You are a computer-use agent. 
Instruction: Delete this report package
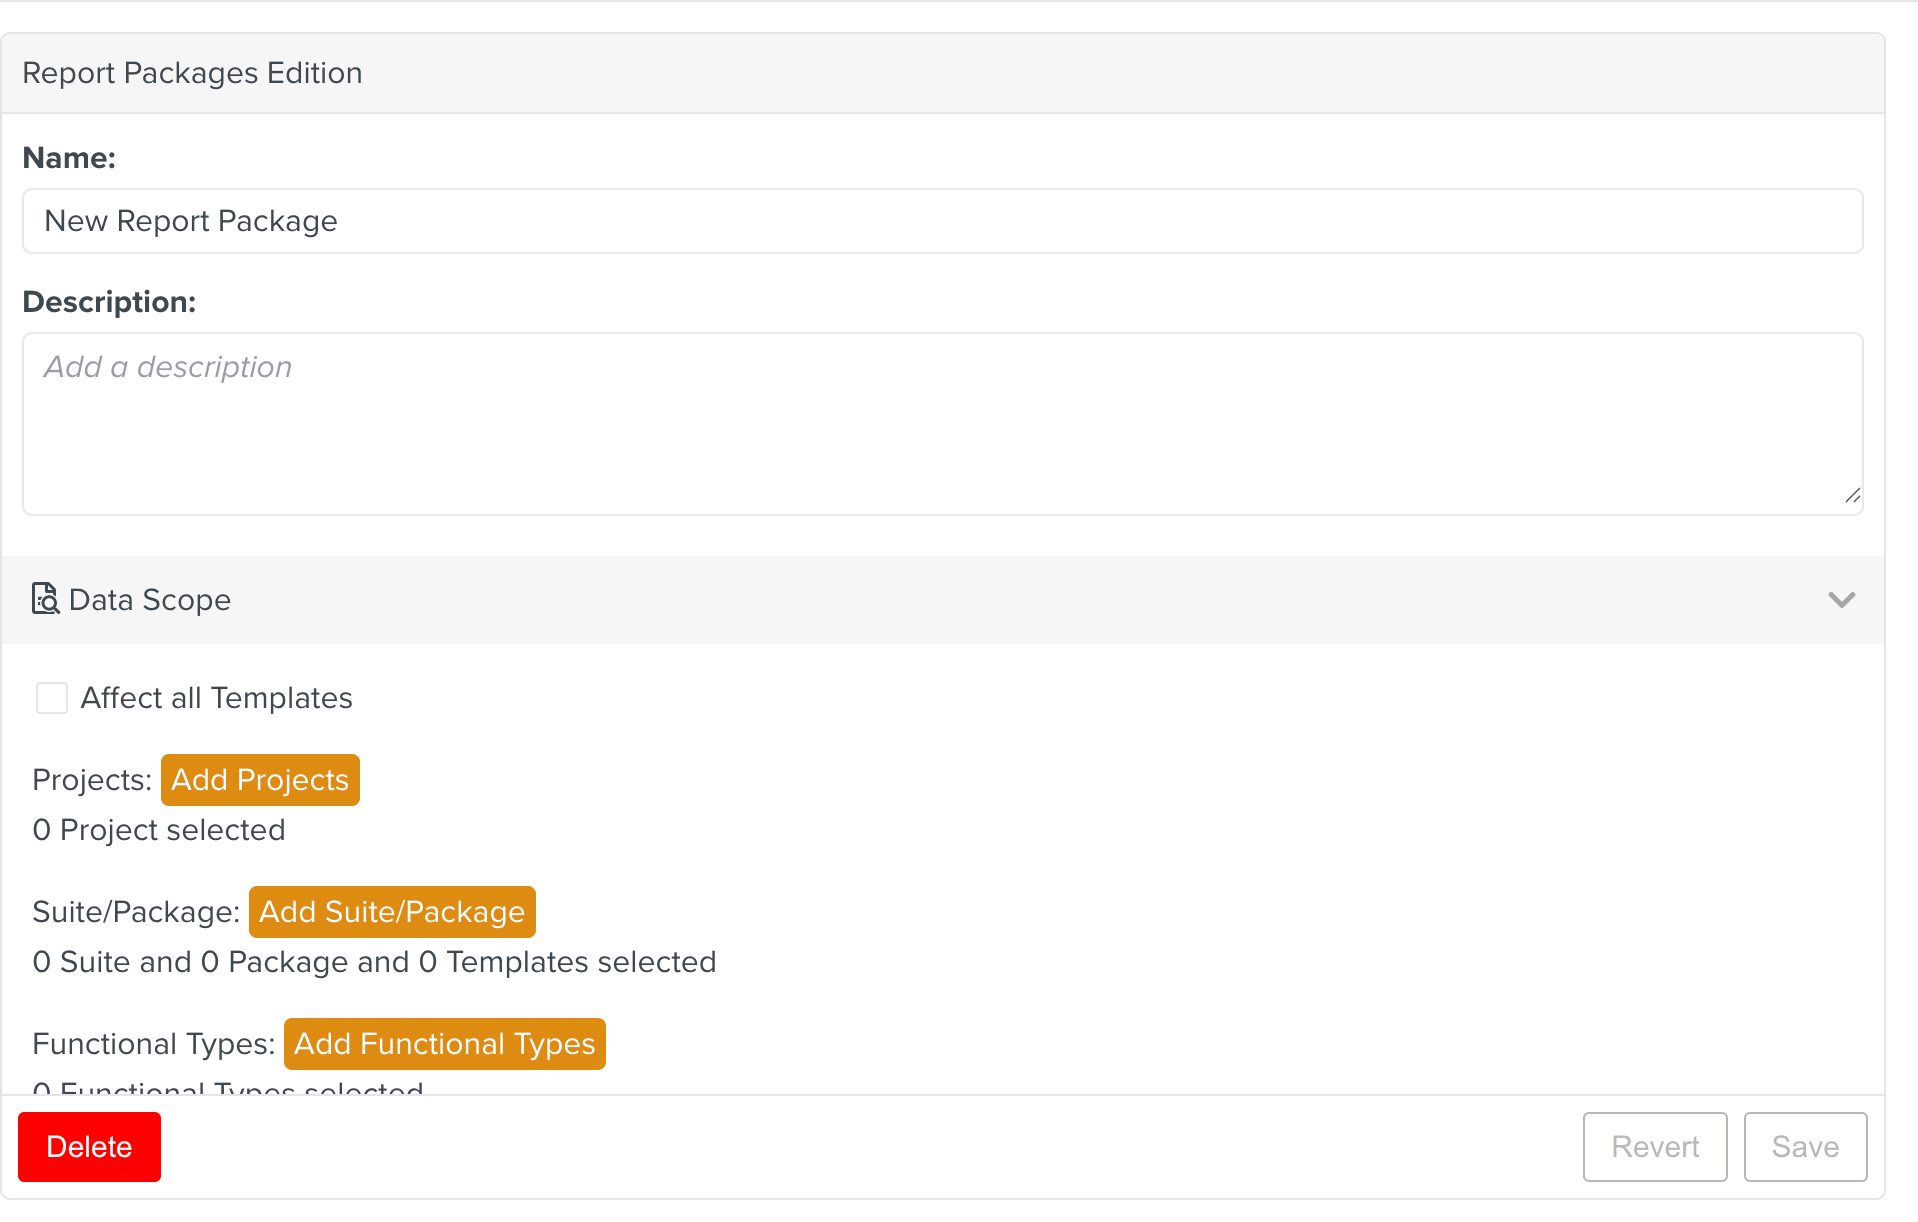(x=89, y=1147)
